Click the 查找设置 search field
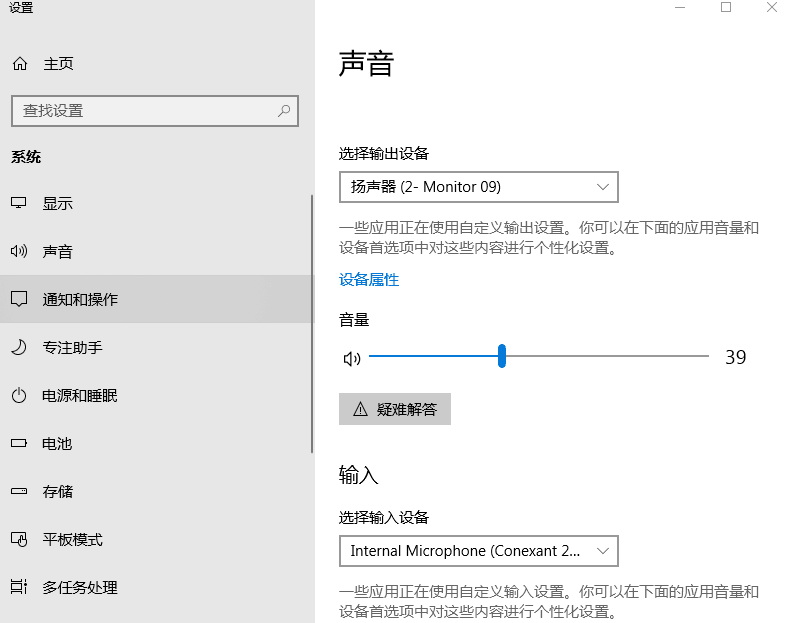 coord(145,110)
